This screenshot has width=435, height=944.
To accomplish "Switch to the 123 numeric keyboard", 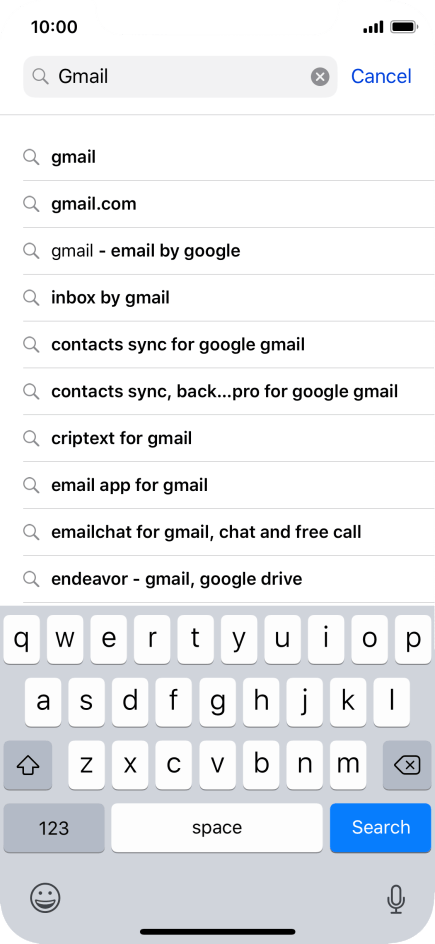I will click(54, 827).
